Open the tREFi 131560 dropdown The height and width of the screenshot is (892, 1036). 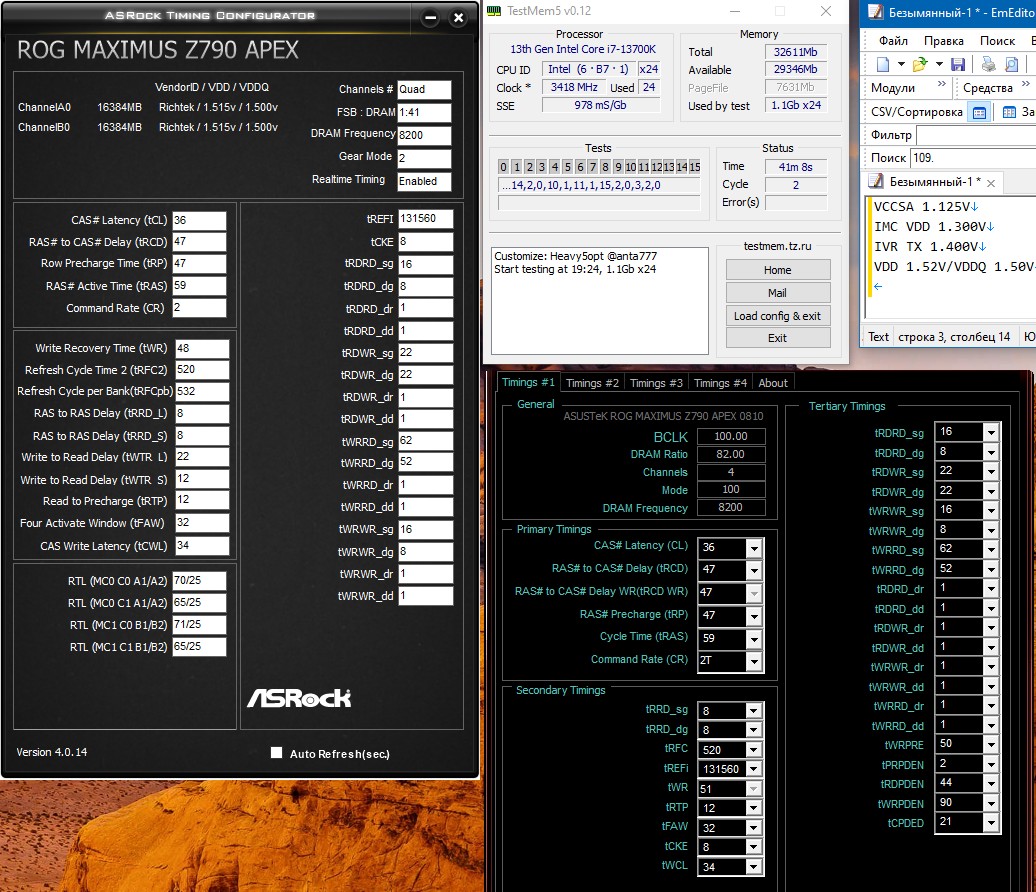[753, 769]
